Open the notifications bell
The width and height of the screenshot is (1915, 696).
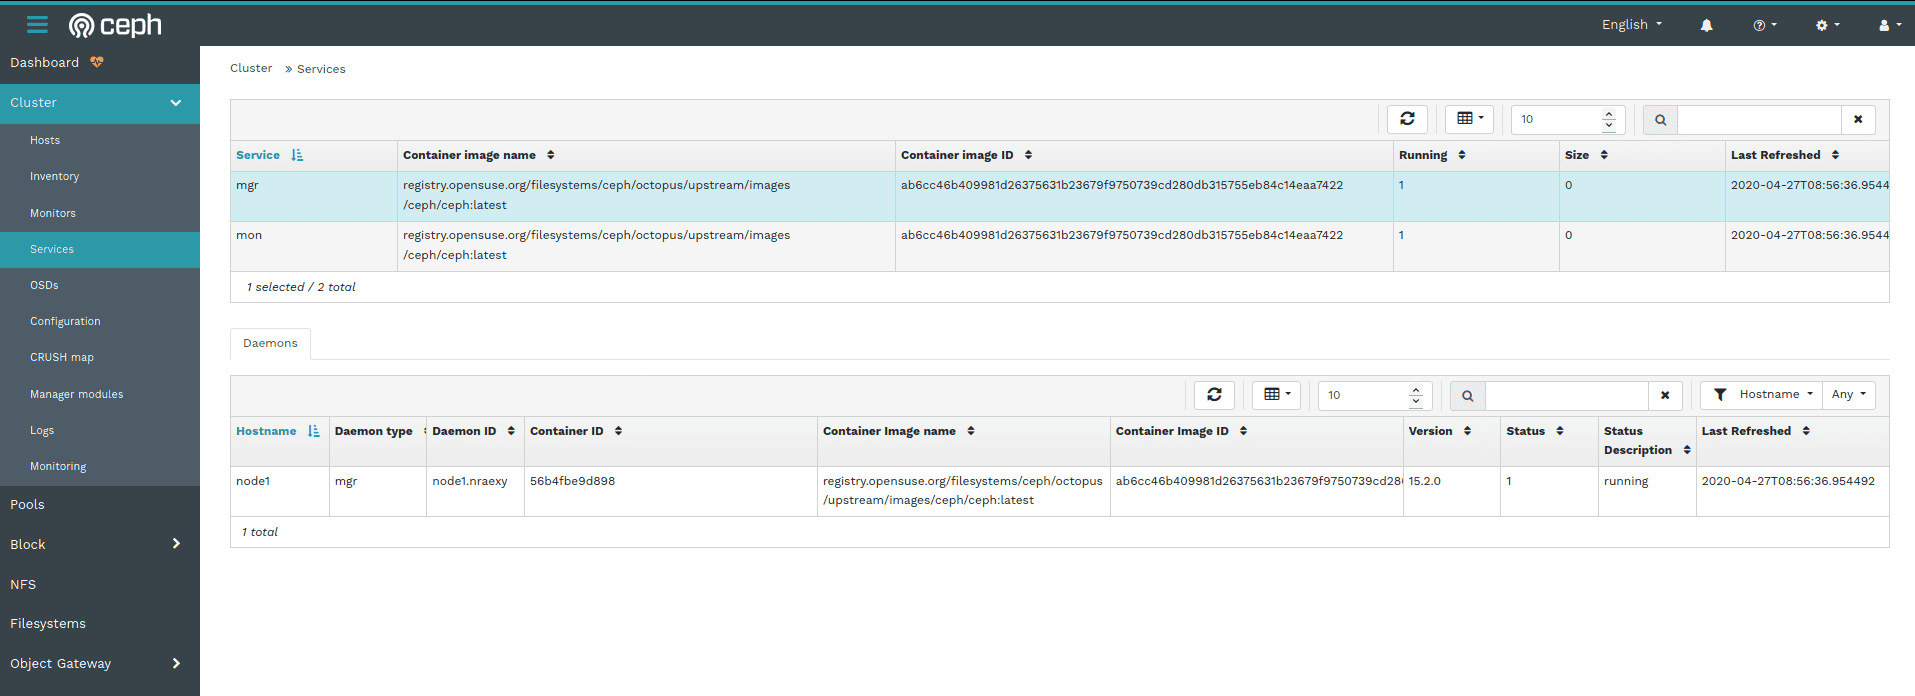[1706, 25]
